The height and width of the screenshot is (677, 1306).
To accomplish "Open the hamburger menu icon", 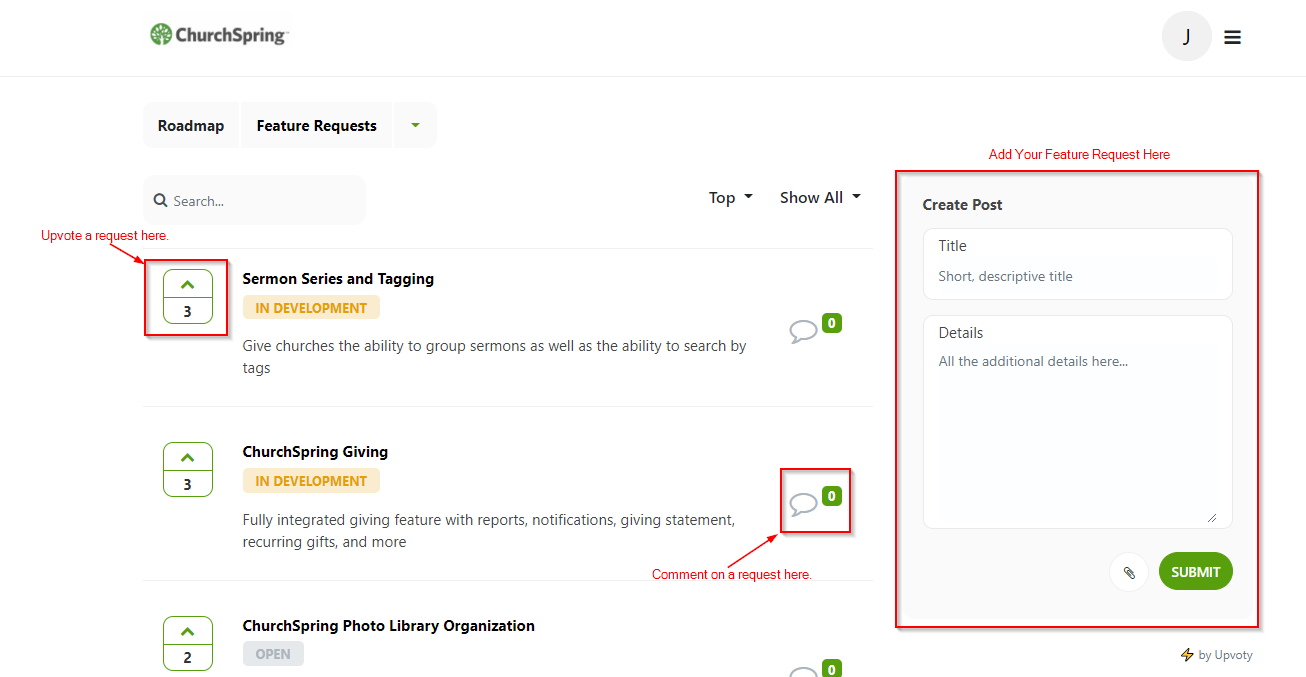I will (1233, 37).
